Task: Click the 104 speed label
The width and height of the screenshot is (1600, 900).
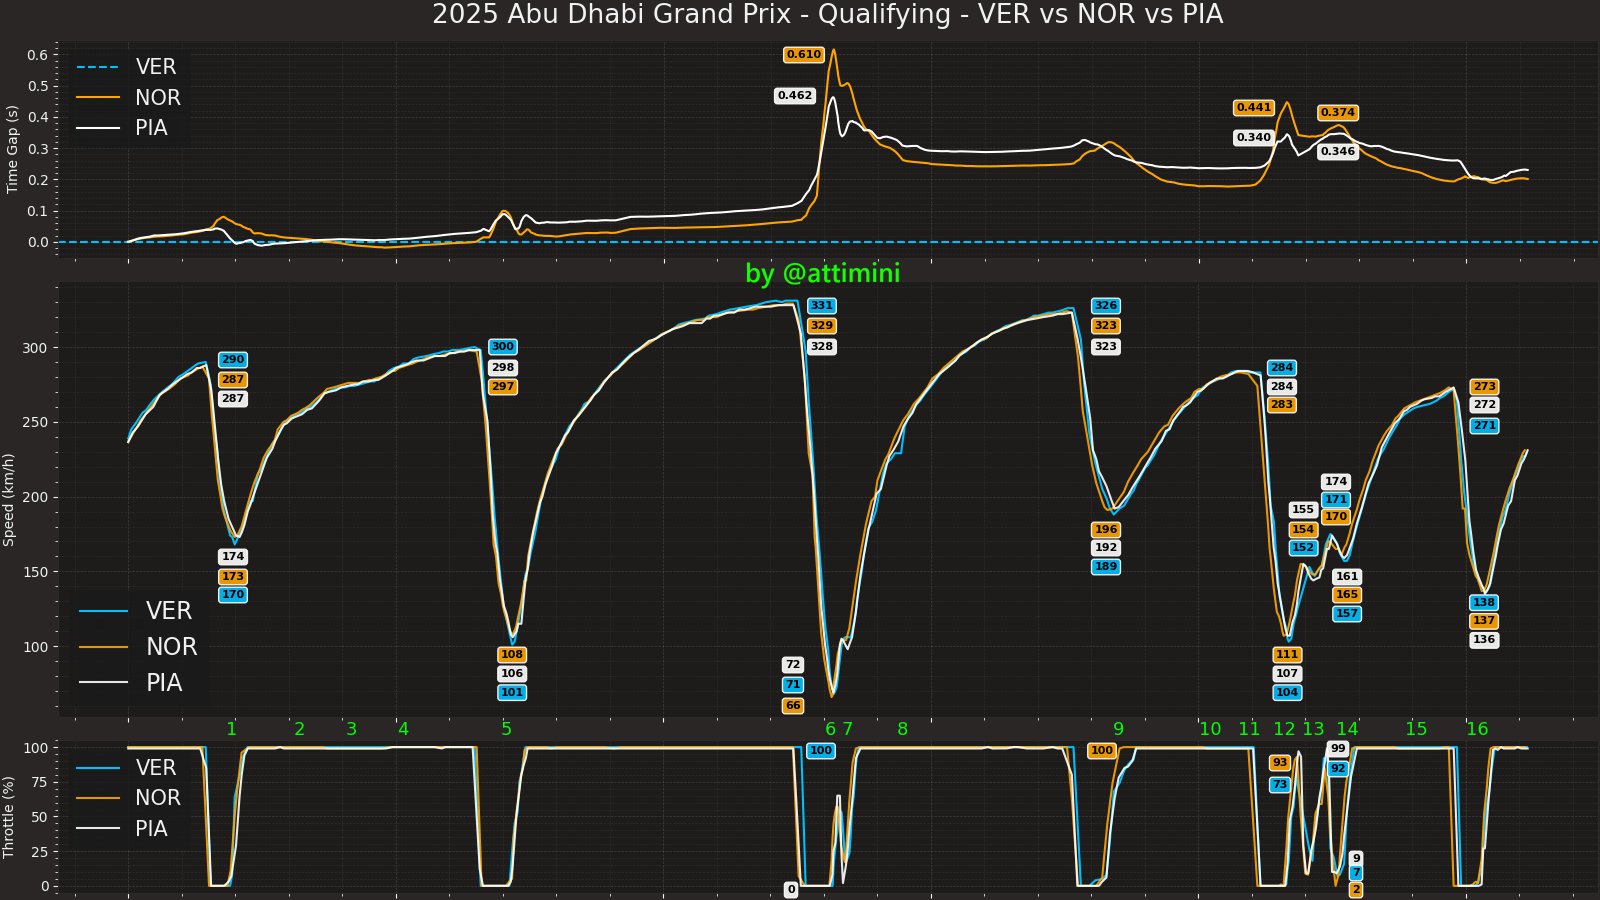Action: pos(1287,693)
